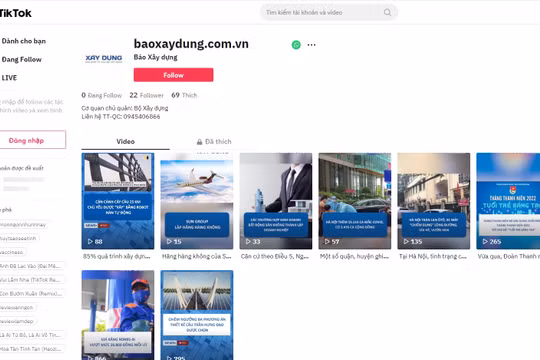Click the 0 Đang Follow count

click(x=102, y=95)
